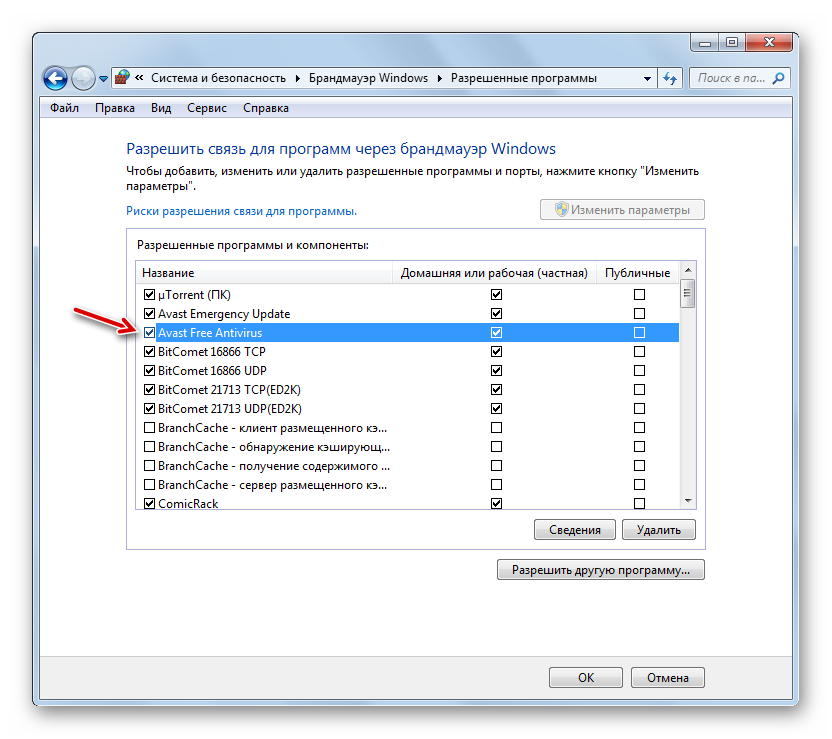Uncheck the µTorrent (ПК) program checkbox
The height and width of the screenshot is (739, 832).
150,295
